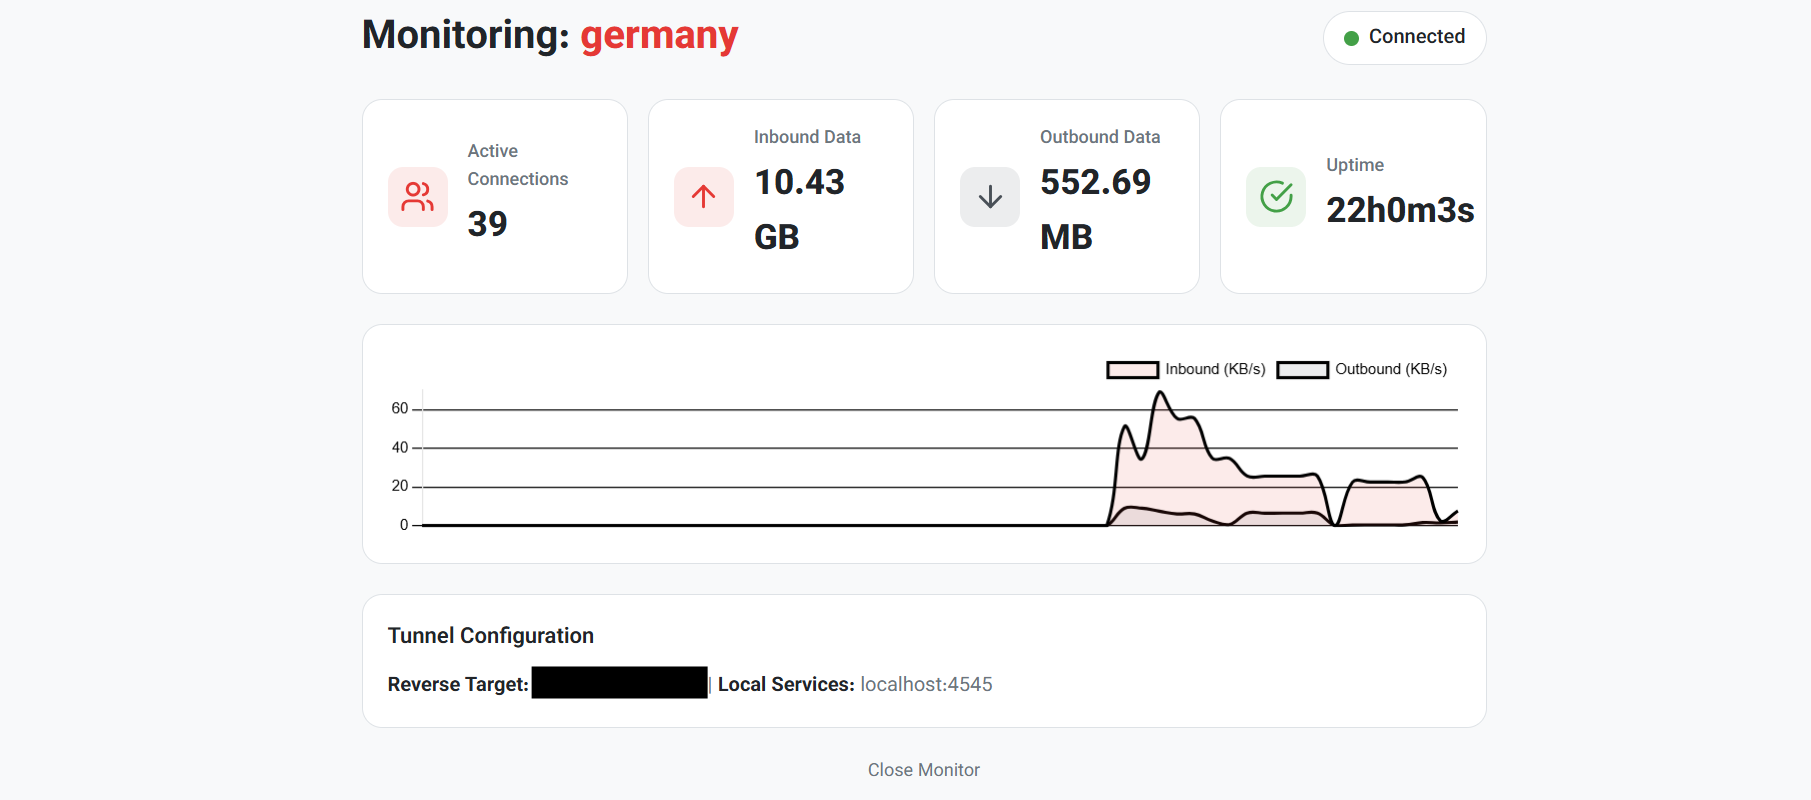
Task: Click the inbound traffic peak on the chart
Action: pyautogui.click(x=1161, y=393)
